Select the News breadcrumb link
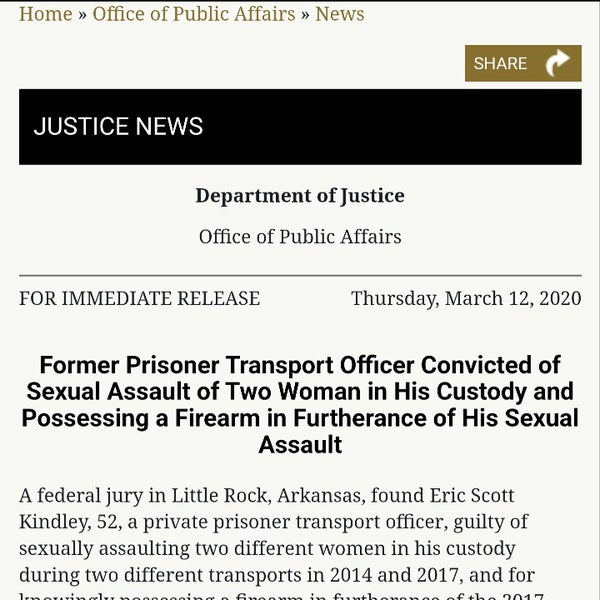This screenshot has width=600, height=600. (340, 14)
